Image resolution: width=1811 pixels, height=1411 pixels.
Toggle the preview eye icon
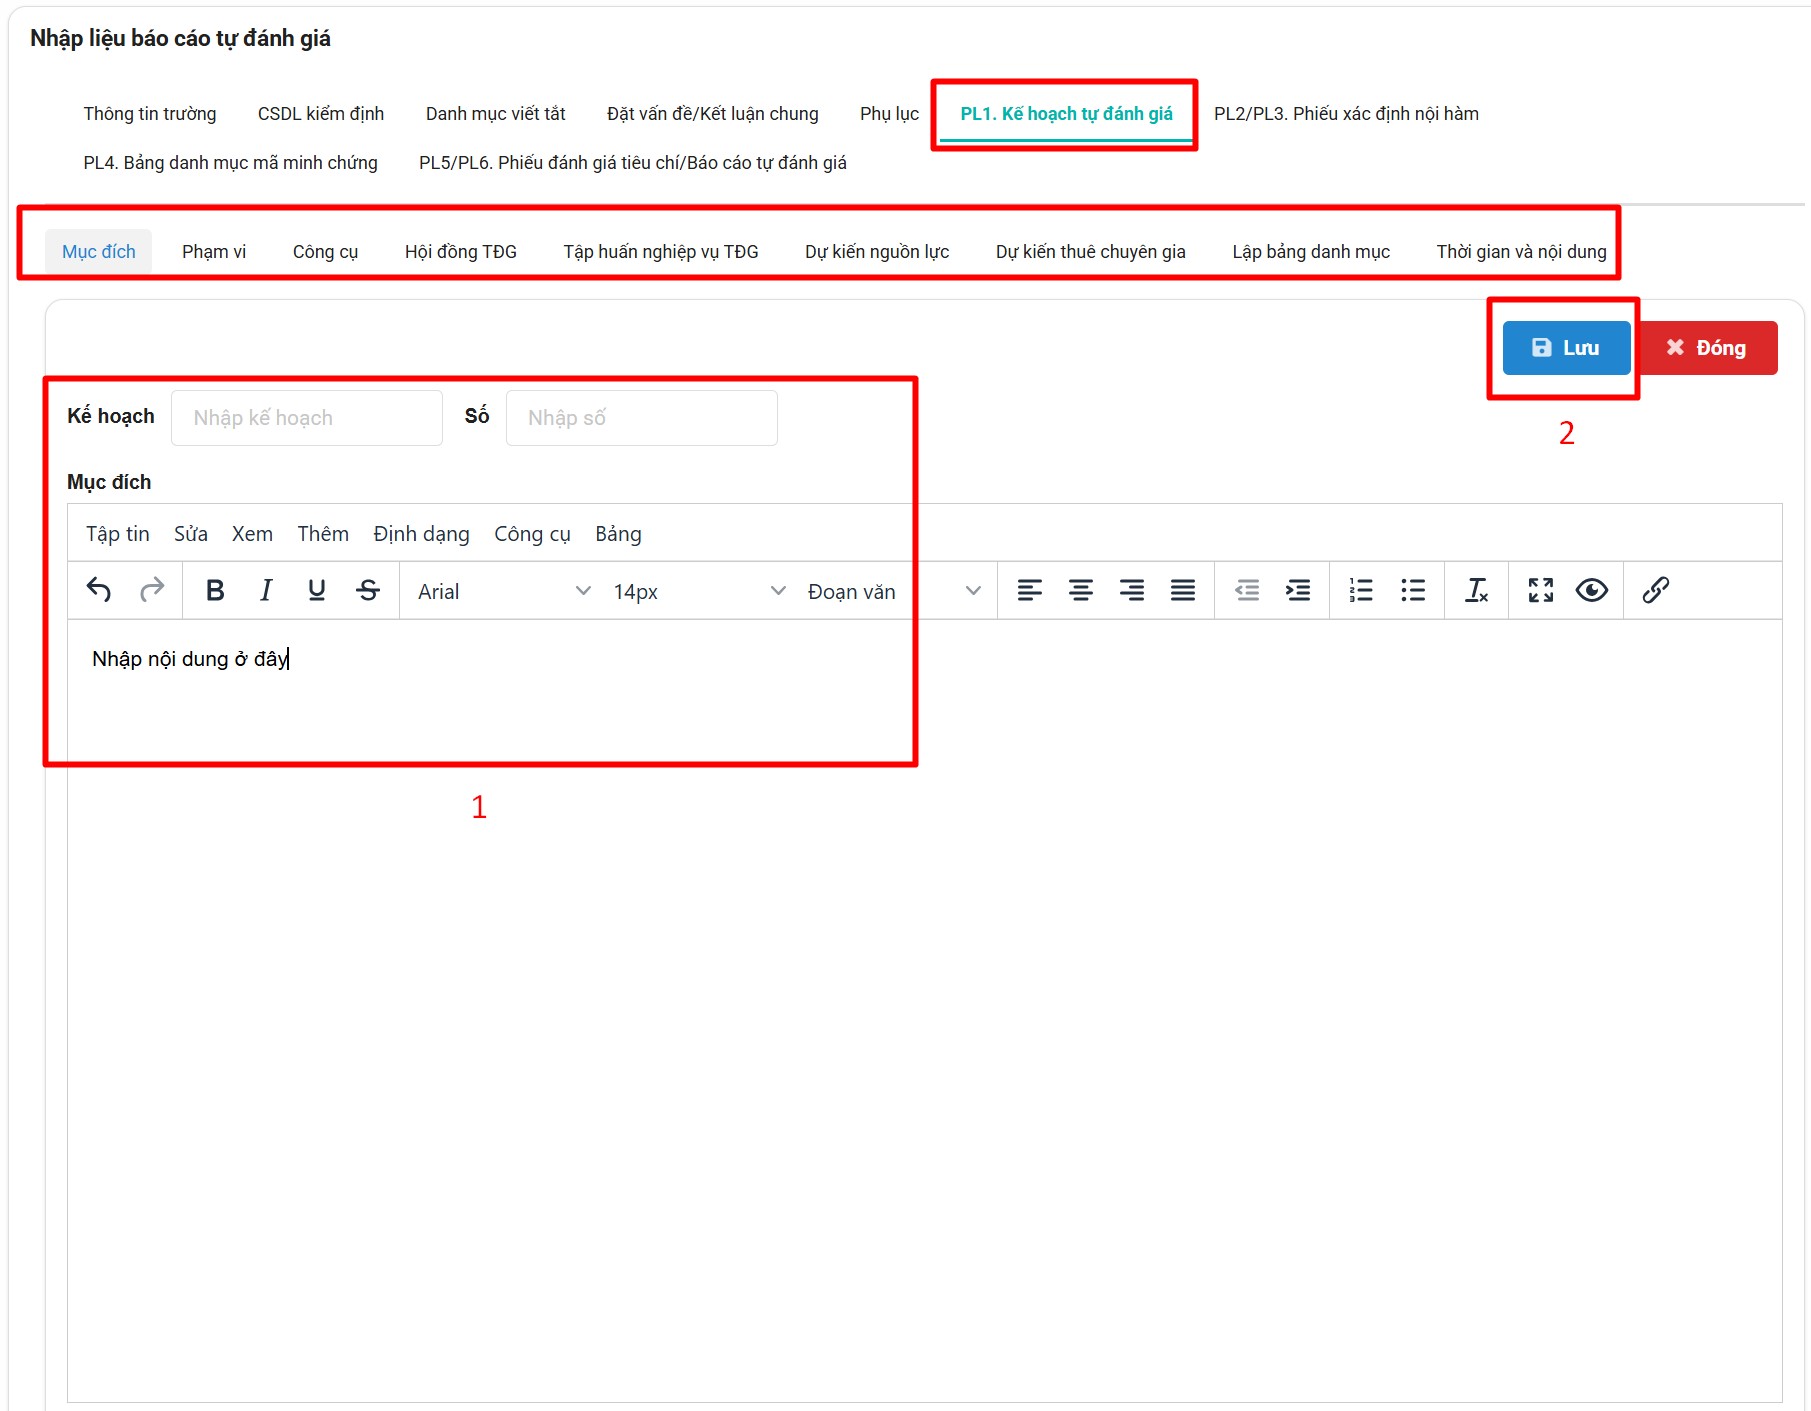point(1591,590)
